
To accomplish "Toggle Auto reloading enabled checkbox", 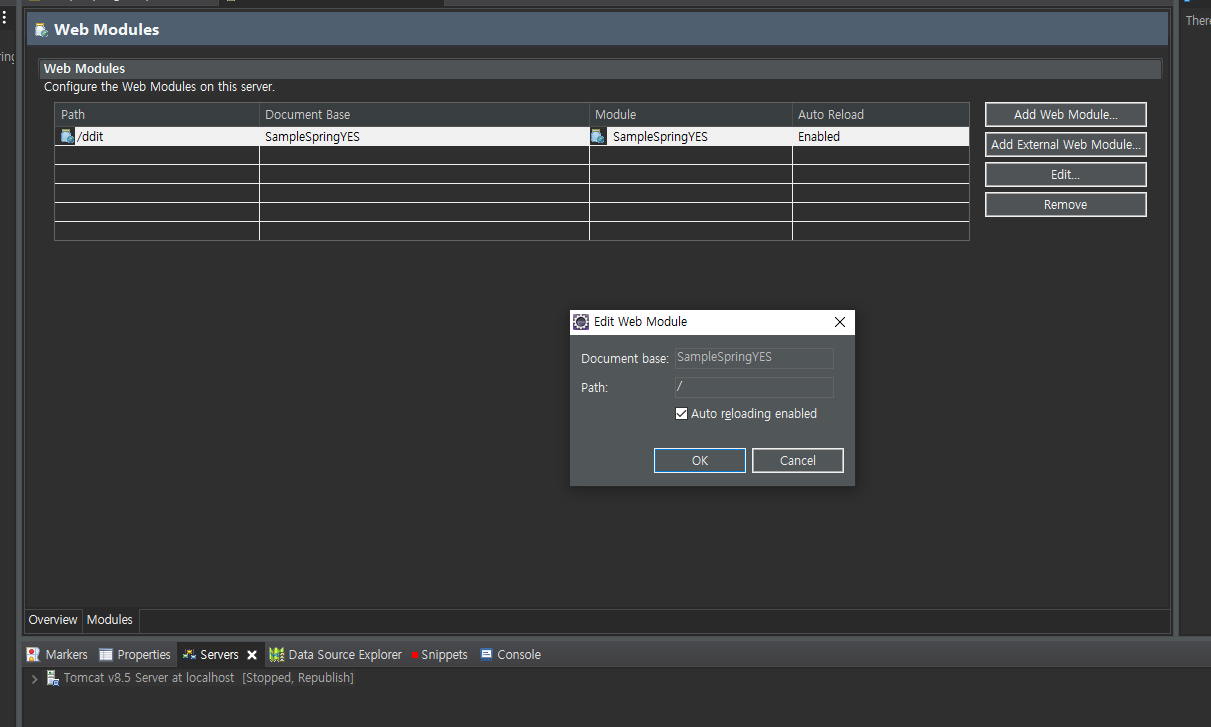I will click(681, 413).
